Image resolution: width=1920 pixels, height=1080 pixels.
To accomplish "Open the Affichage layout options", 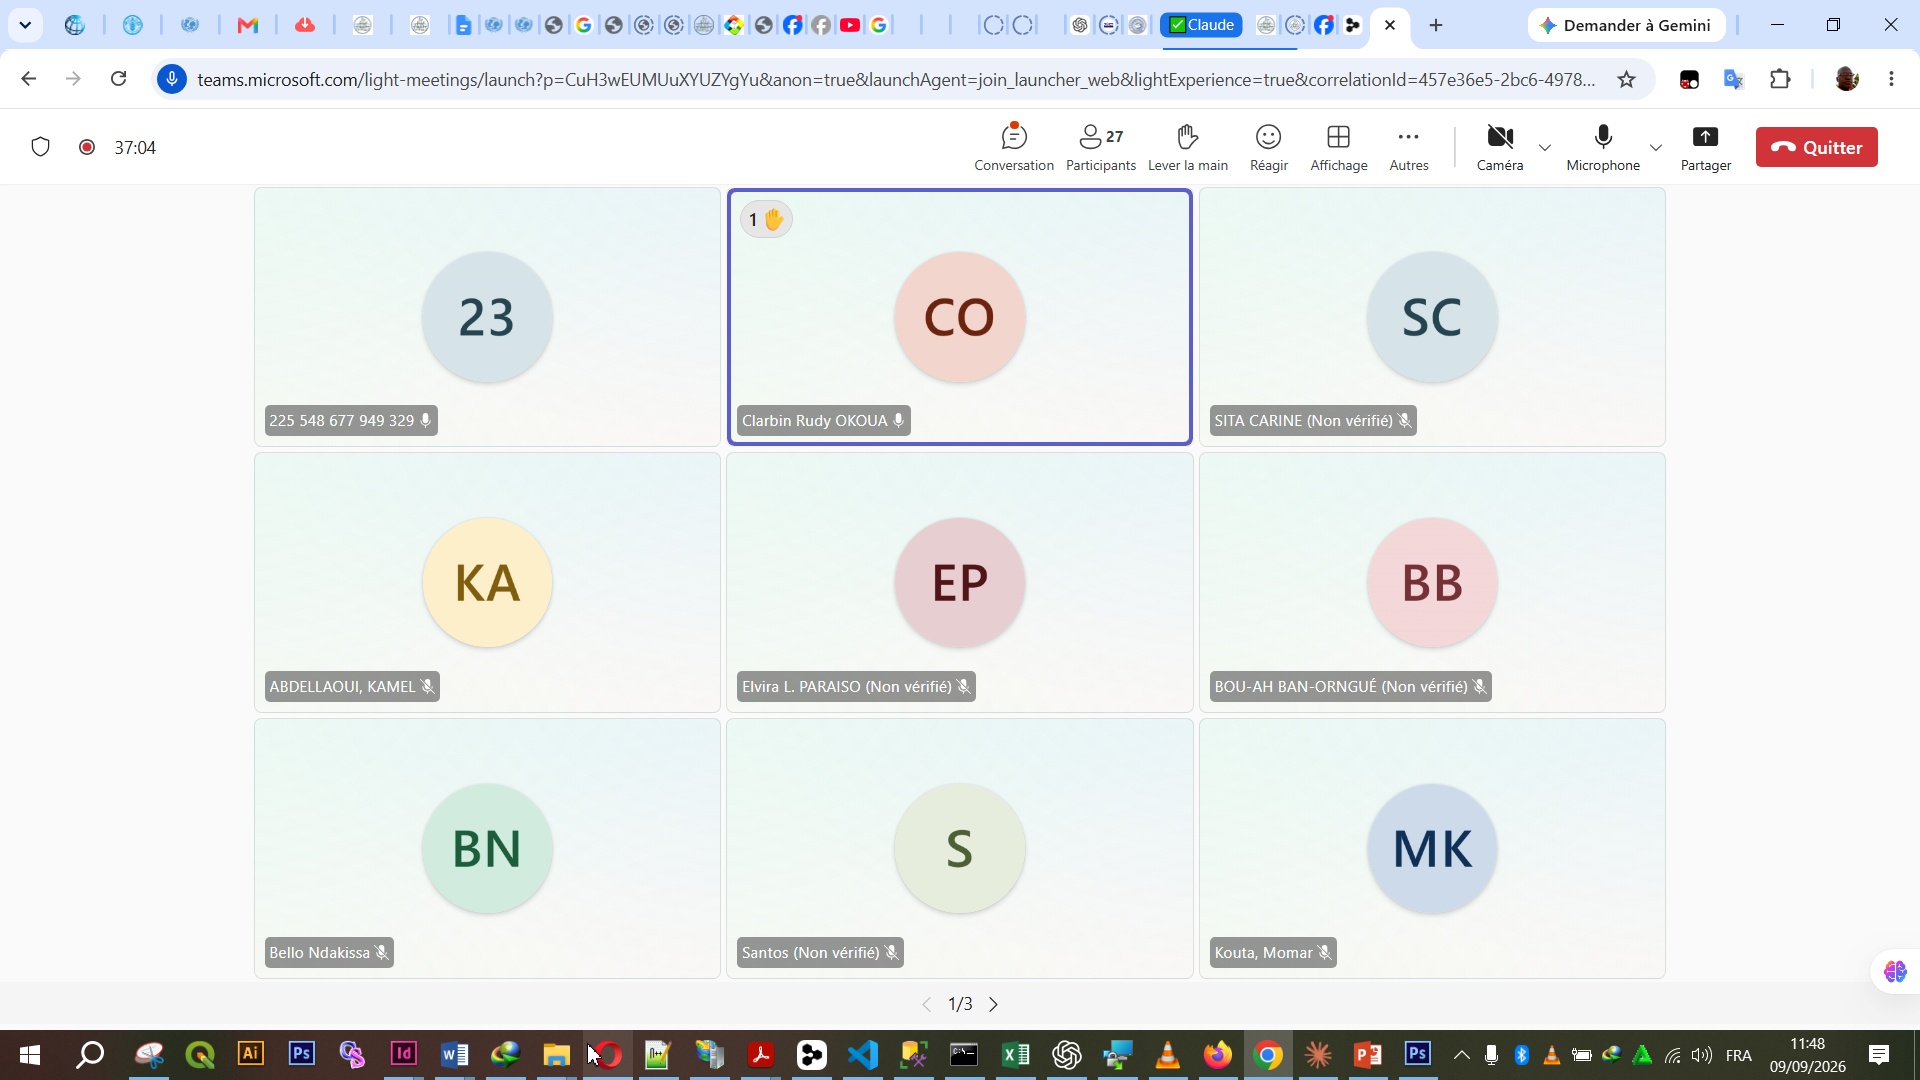I will [1338, 147].
